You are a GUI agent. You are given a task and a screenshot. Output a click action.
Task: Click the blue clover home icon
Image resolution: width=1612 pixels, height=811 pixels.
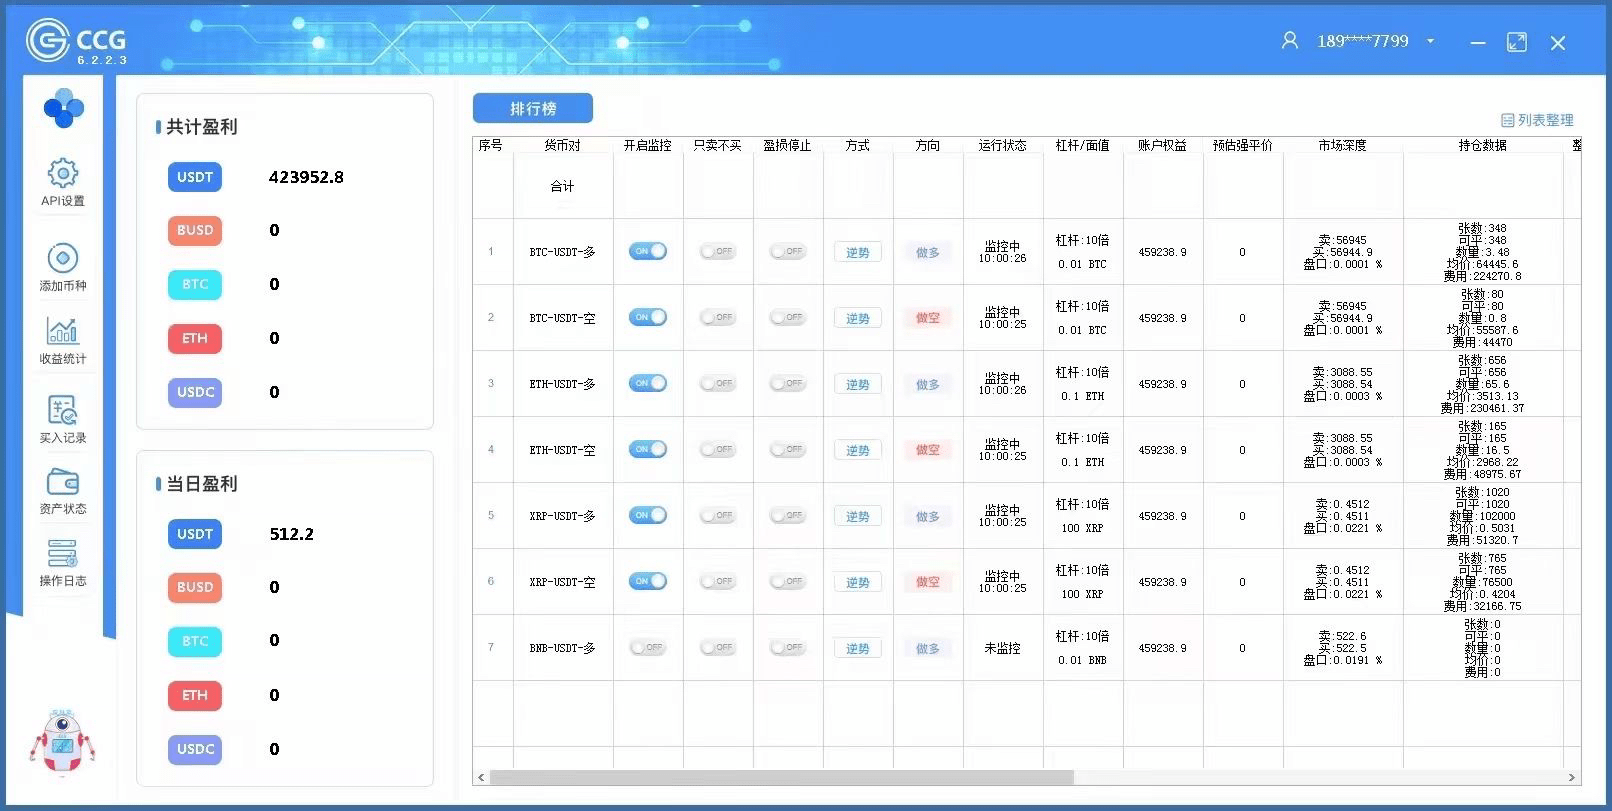pyautogui.click(x=63, y=108)
